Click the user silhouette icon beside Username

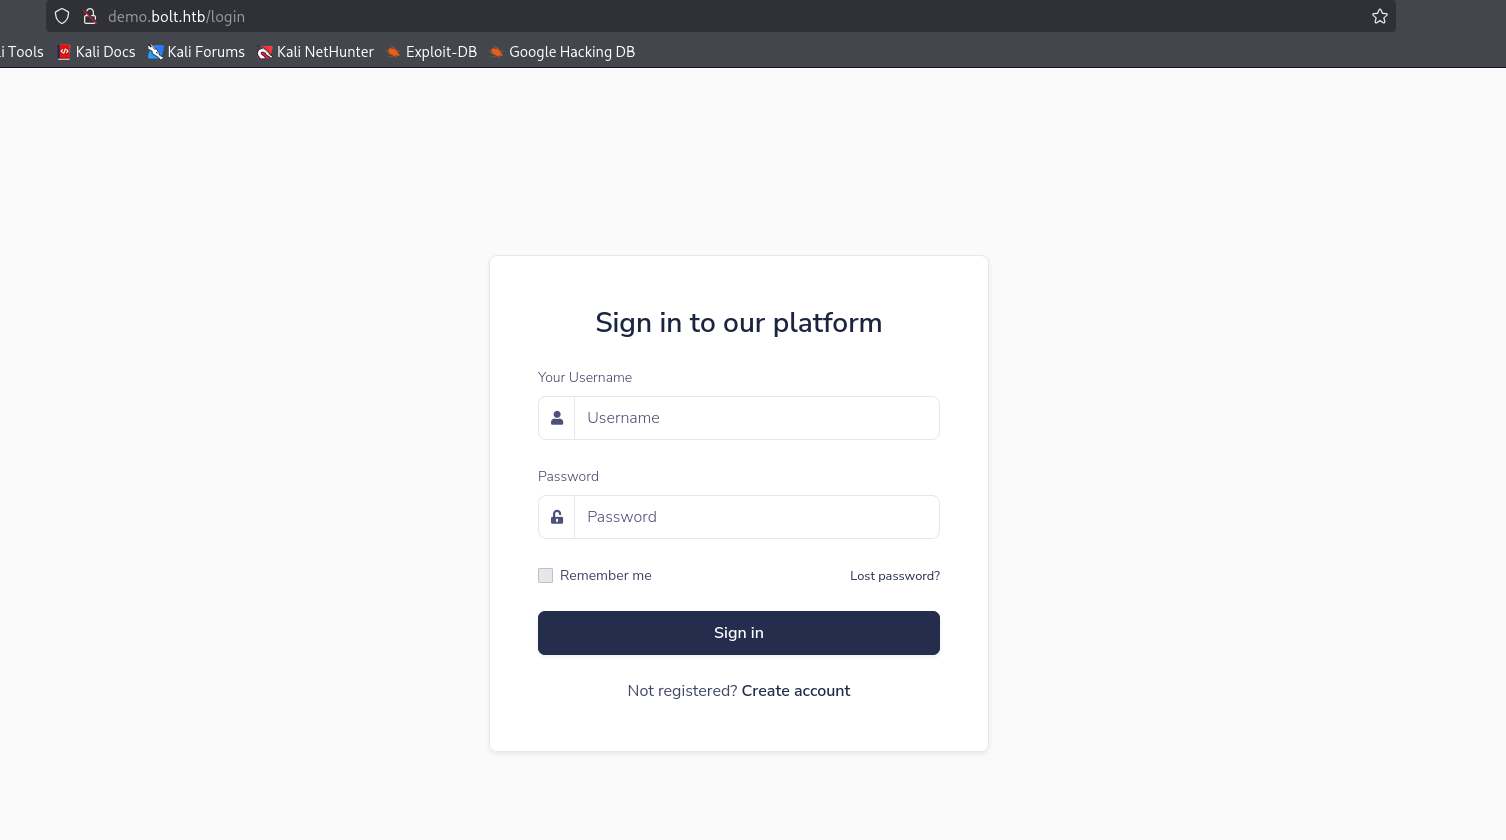coord(557,418)
